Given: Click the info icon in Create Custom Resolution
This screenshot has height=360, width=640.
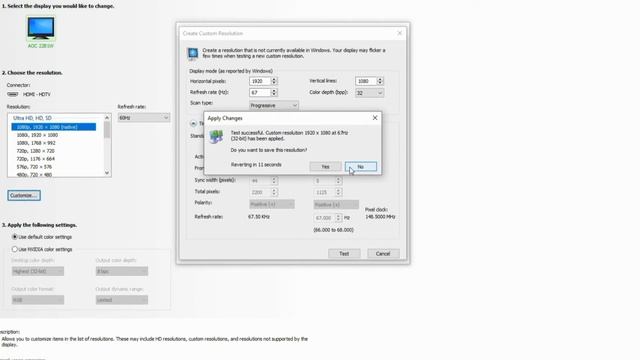Looking at the screenshot, I should (x=193, y=53).
